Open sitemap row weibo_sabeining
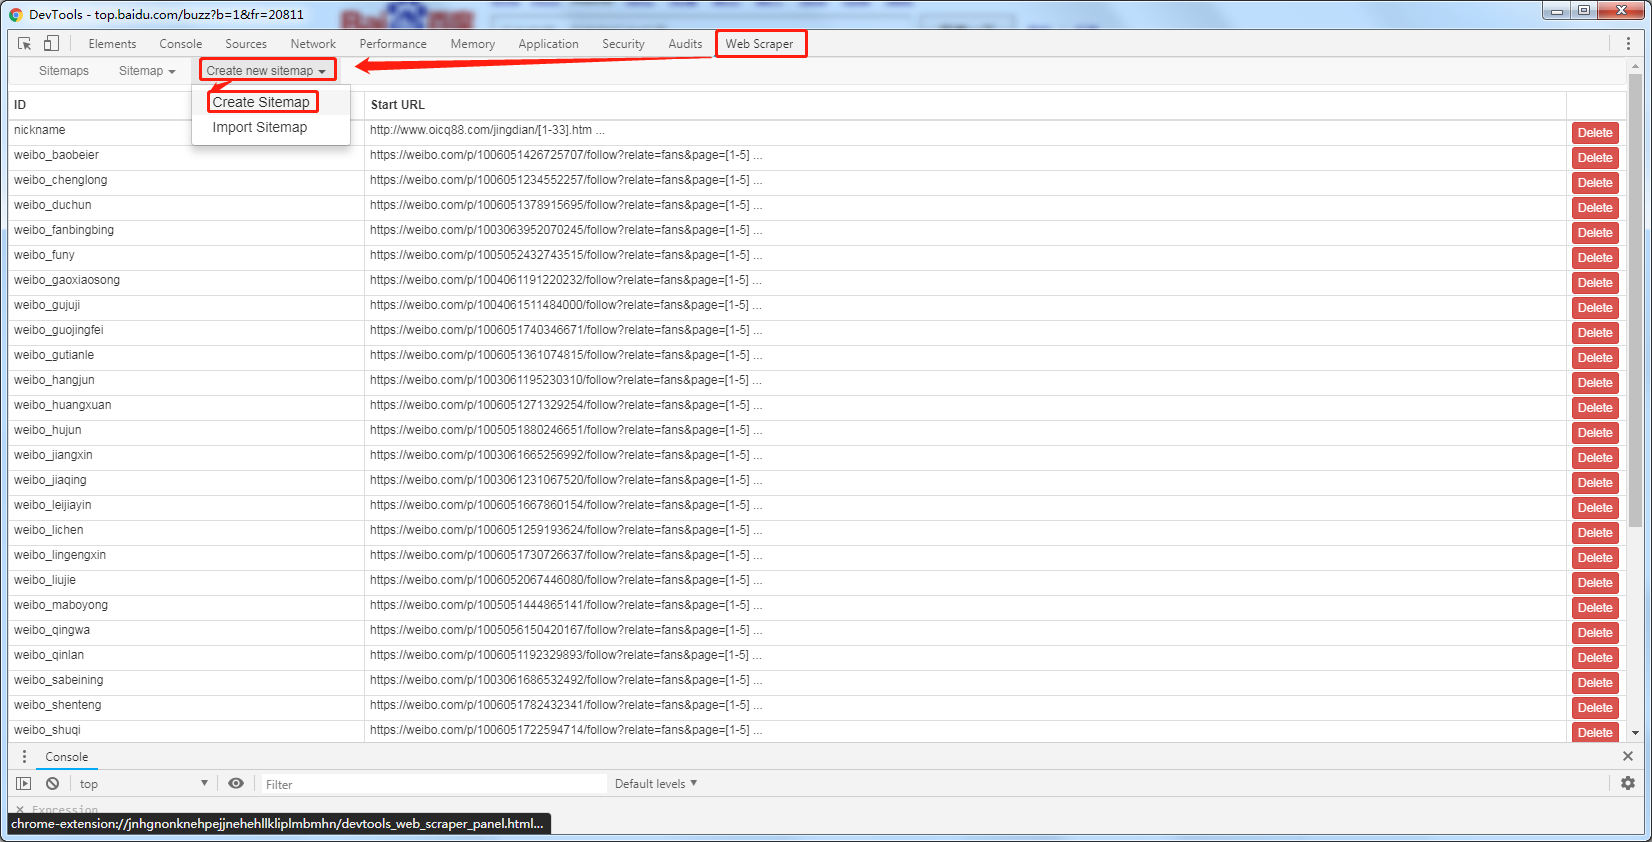The width and height of the screenshot is (1652, 842). [817, 683]
